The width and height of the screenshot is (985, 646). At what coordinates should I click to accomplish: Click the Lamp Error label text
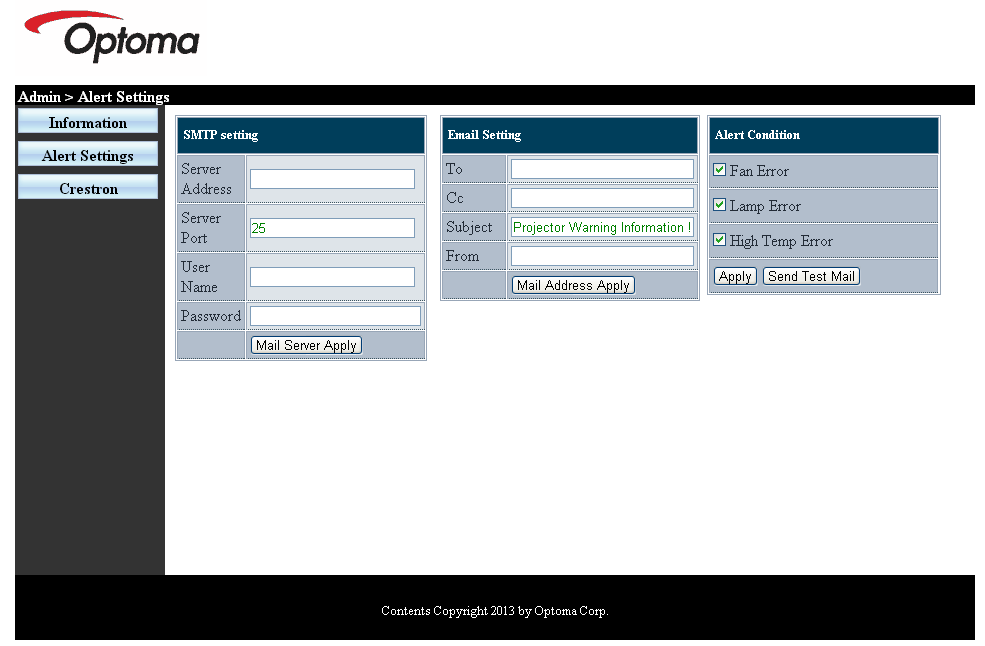click(x=765, y=206)
